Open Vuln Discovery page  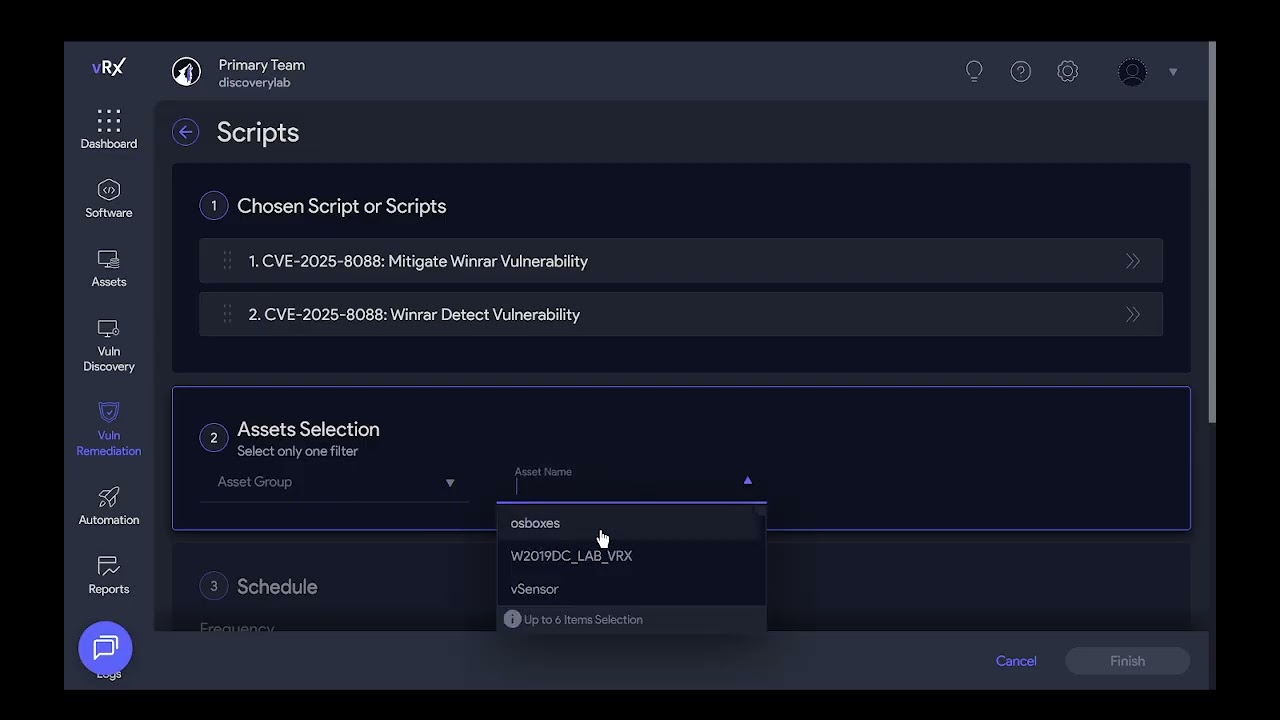tap(109, 345)
